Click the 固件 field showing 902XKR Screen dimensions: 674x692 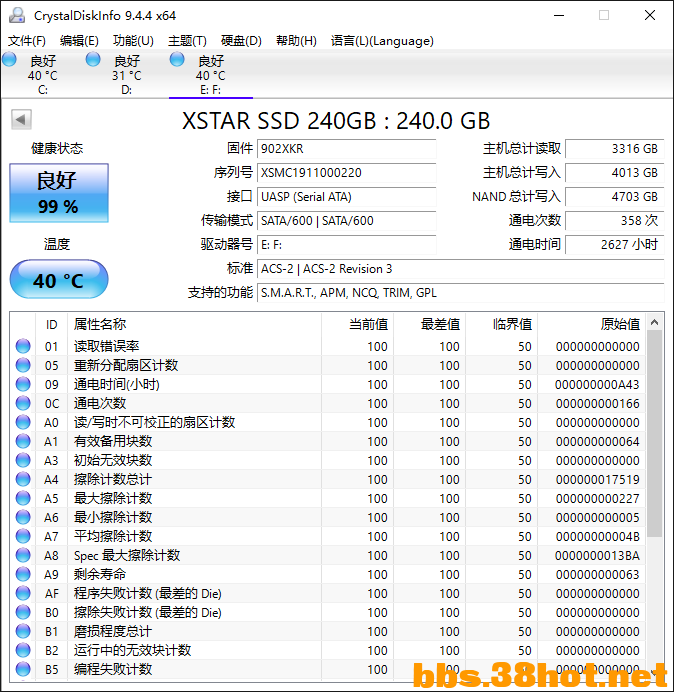tap(346, 149)
